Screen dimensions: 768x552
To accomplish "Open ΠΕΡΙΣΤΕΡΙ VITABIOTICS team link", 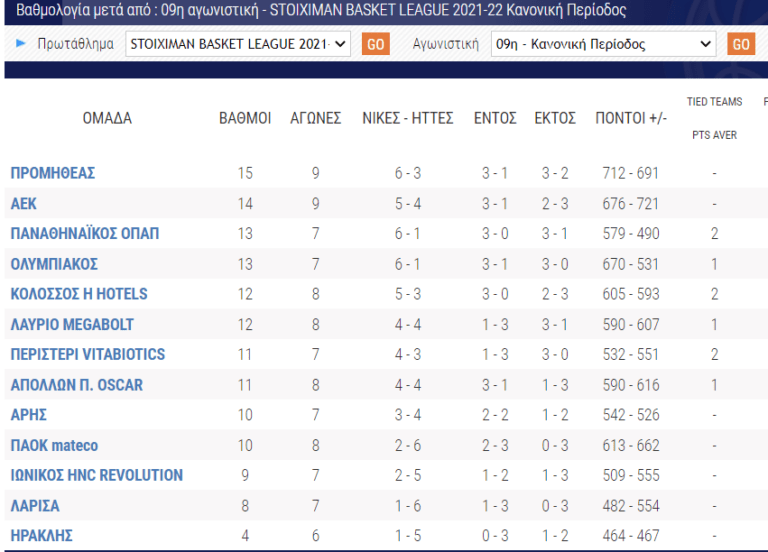I will [x=87, y=354].
